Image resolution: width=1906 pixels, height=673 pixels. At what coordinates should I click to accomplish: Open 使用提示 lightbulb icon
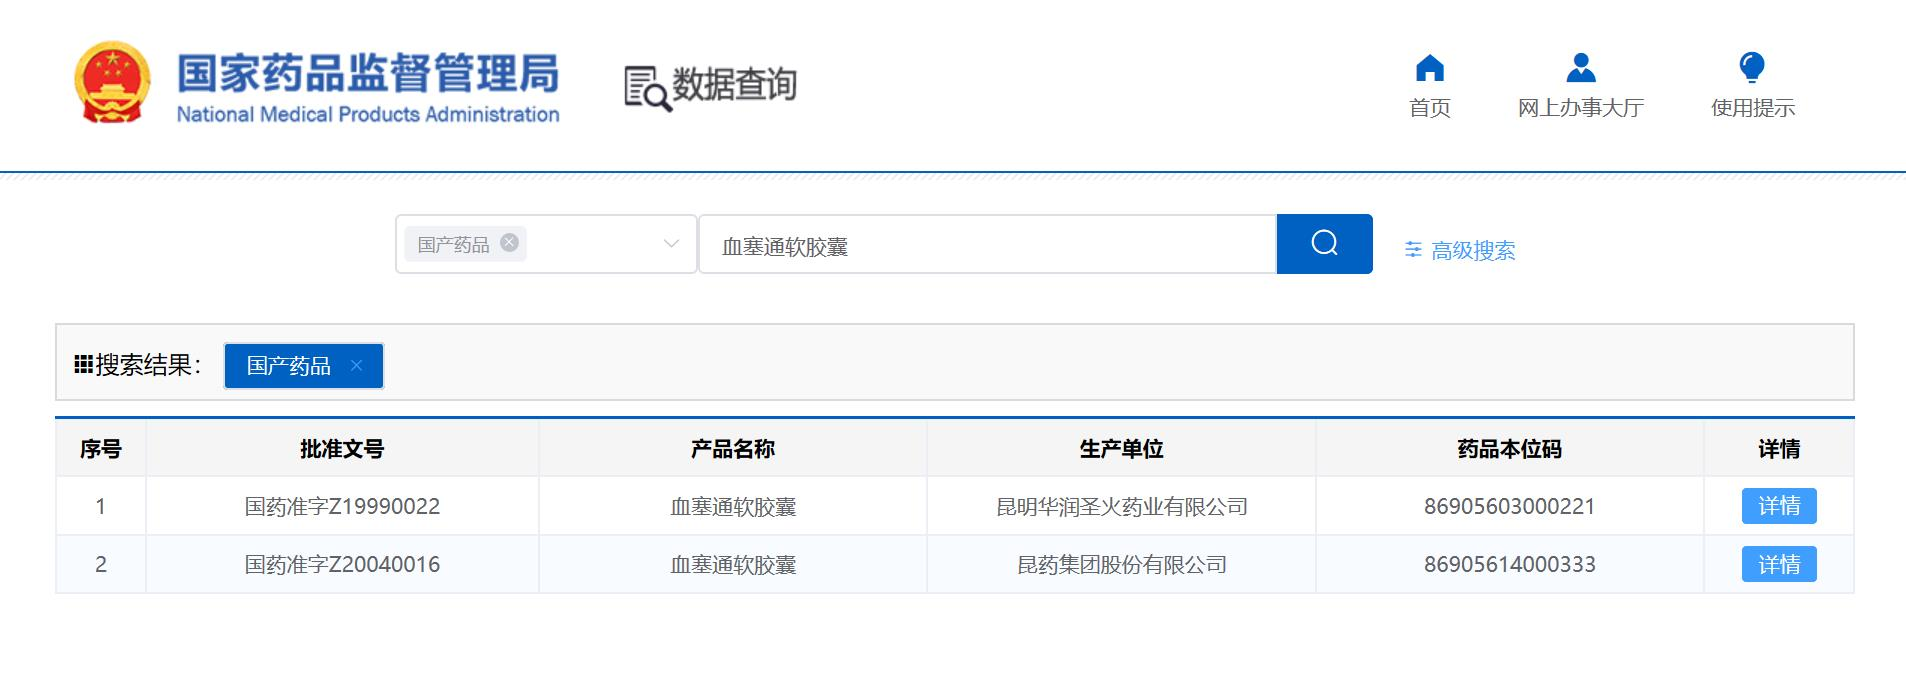click(x=1752, y=67)
